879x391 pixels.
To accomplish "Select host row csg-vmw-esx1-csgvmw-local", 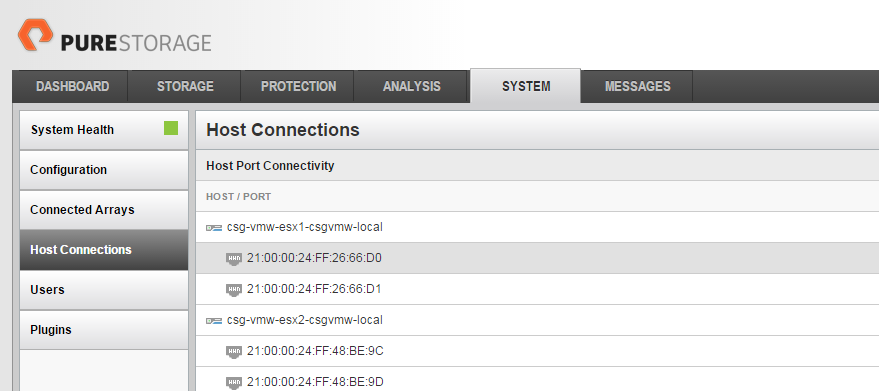I will click(537, 227).
